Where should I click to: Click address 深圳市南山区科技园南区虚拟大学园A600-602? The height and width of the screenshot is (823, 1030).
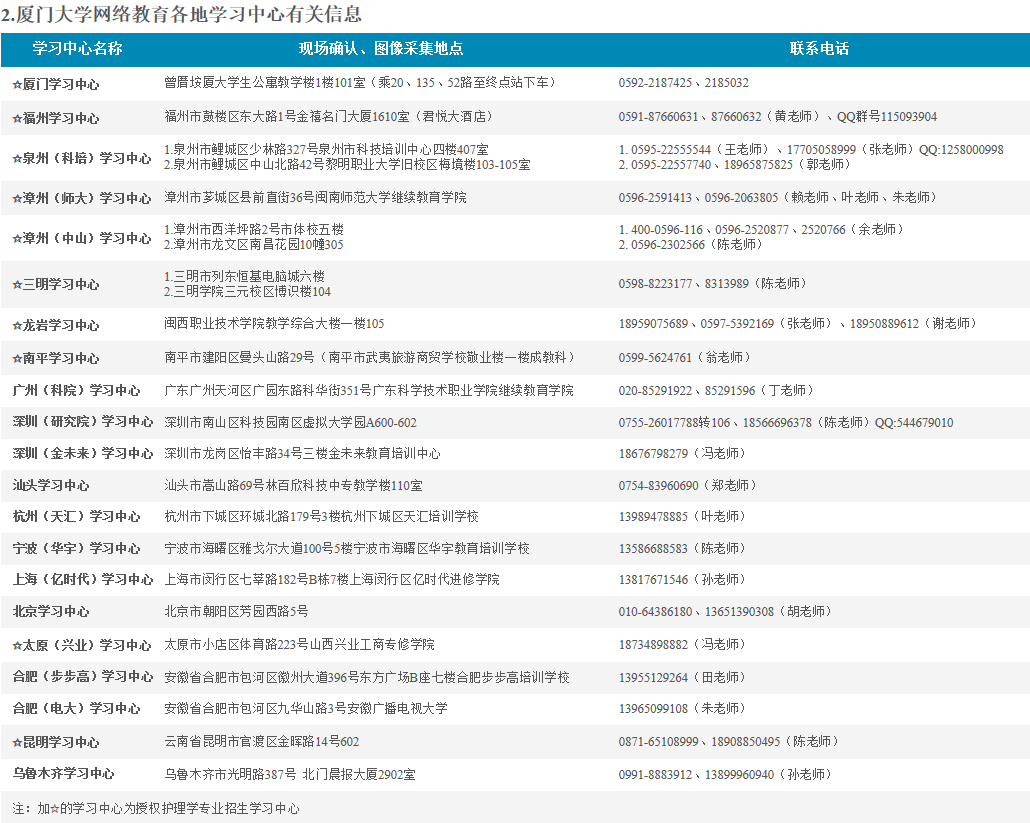290,423
